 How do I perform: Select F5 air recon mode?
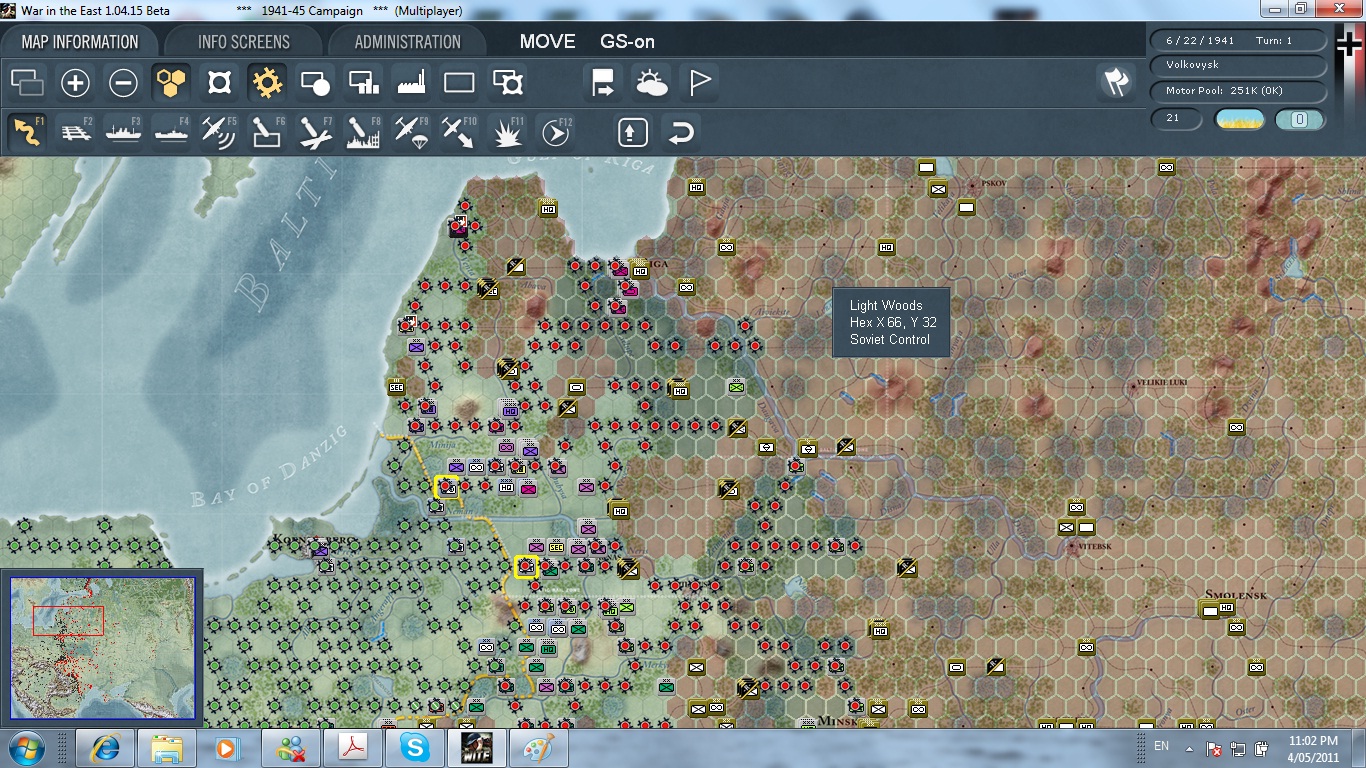(219, 132)
